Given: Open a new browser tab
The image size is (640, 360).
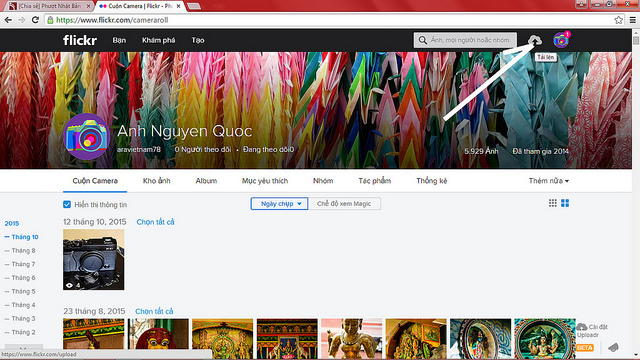Looking at the screenshot, I should pos(193,6).
